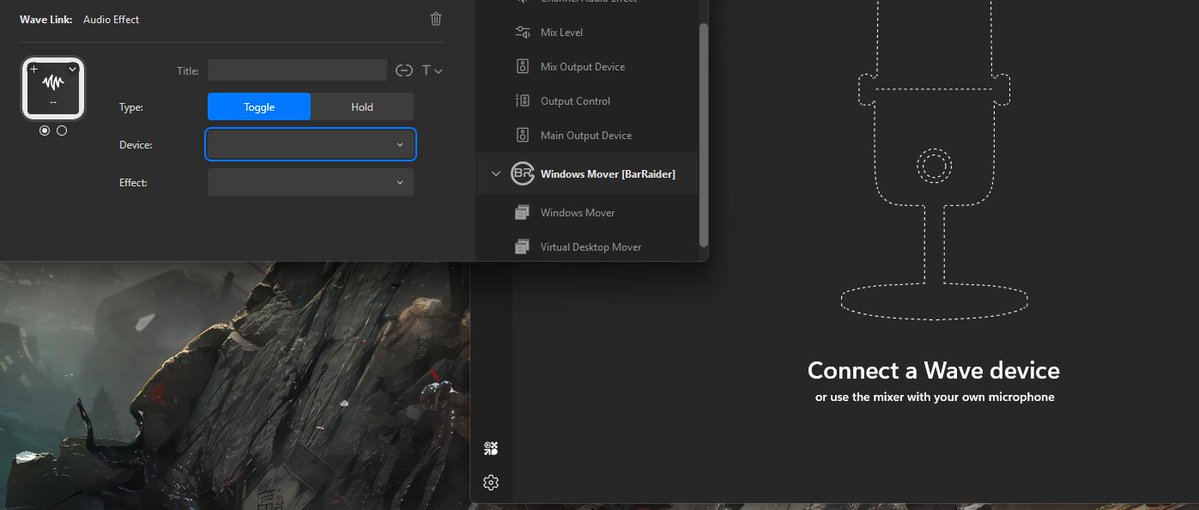The image size is (1199, 510).
Task: Set Type to Toggle
Action: [259, 107]
